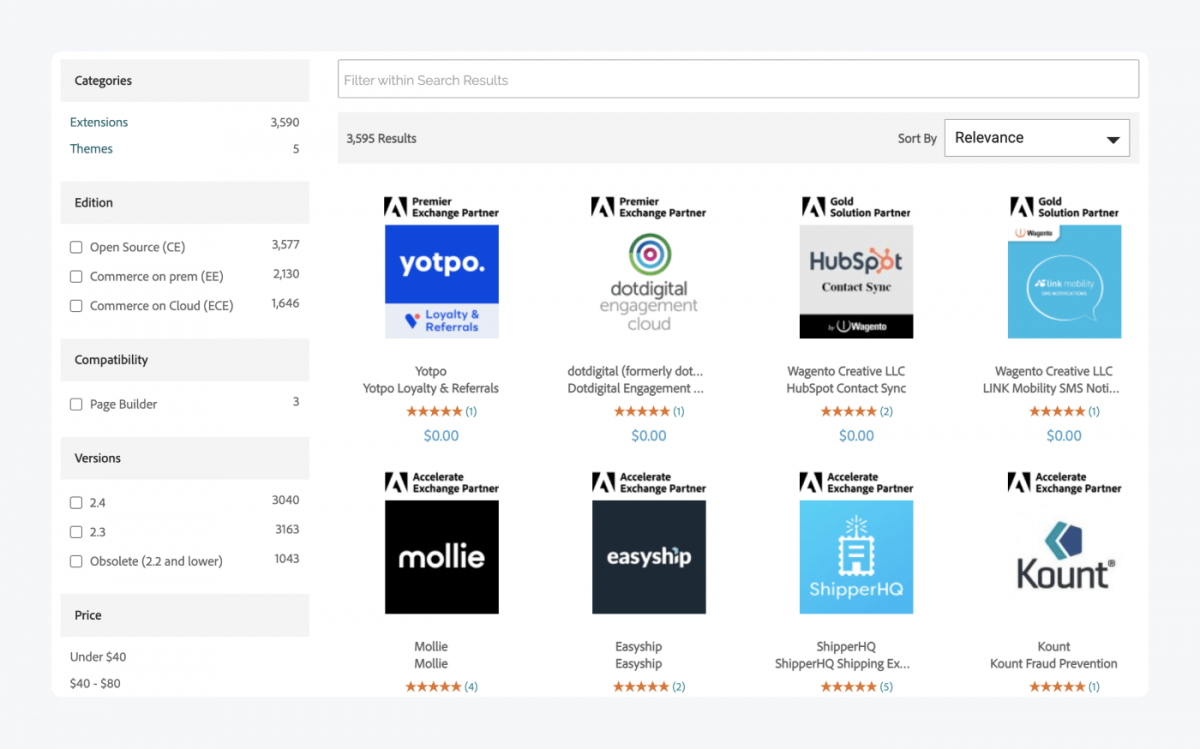Image resolution: width=1200 pixels, height=749 pixels.
Task: Open the Yotpo Loyalty & Referrals logo thumbnail
Action: coord(442,281)
